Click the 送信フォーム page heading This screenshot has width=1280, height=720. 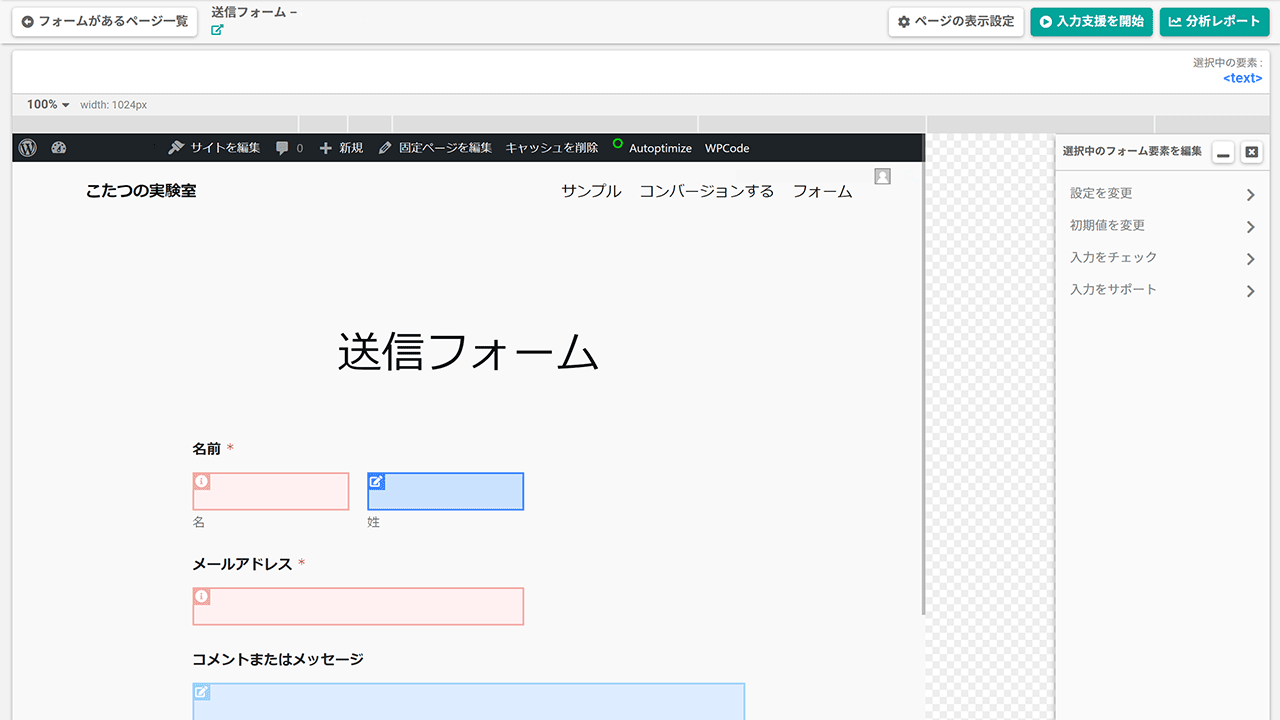coord(468,352)
